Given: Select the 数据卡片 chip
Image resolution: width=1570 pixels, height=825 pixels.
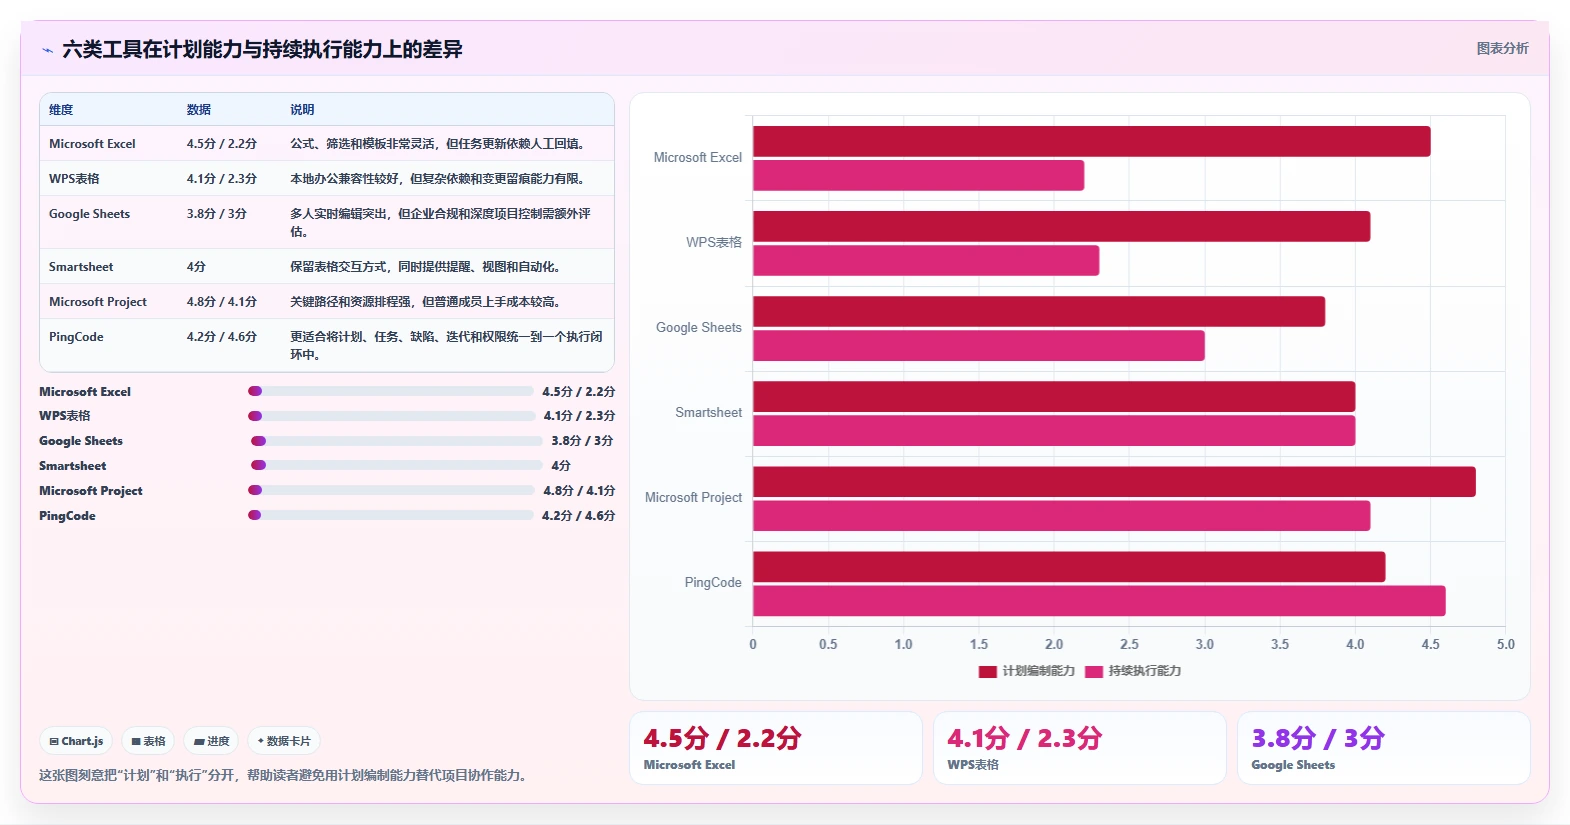Looking at the screenshot, I should coord(284,741).
